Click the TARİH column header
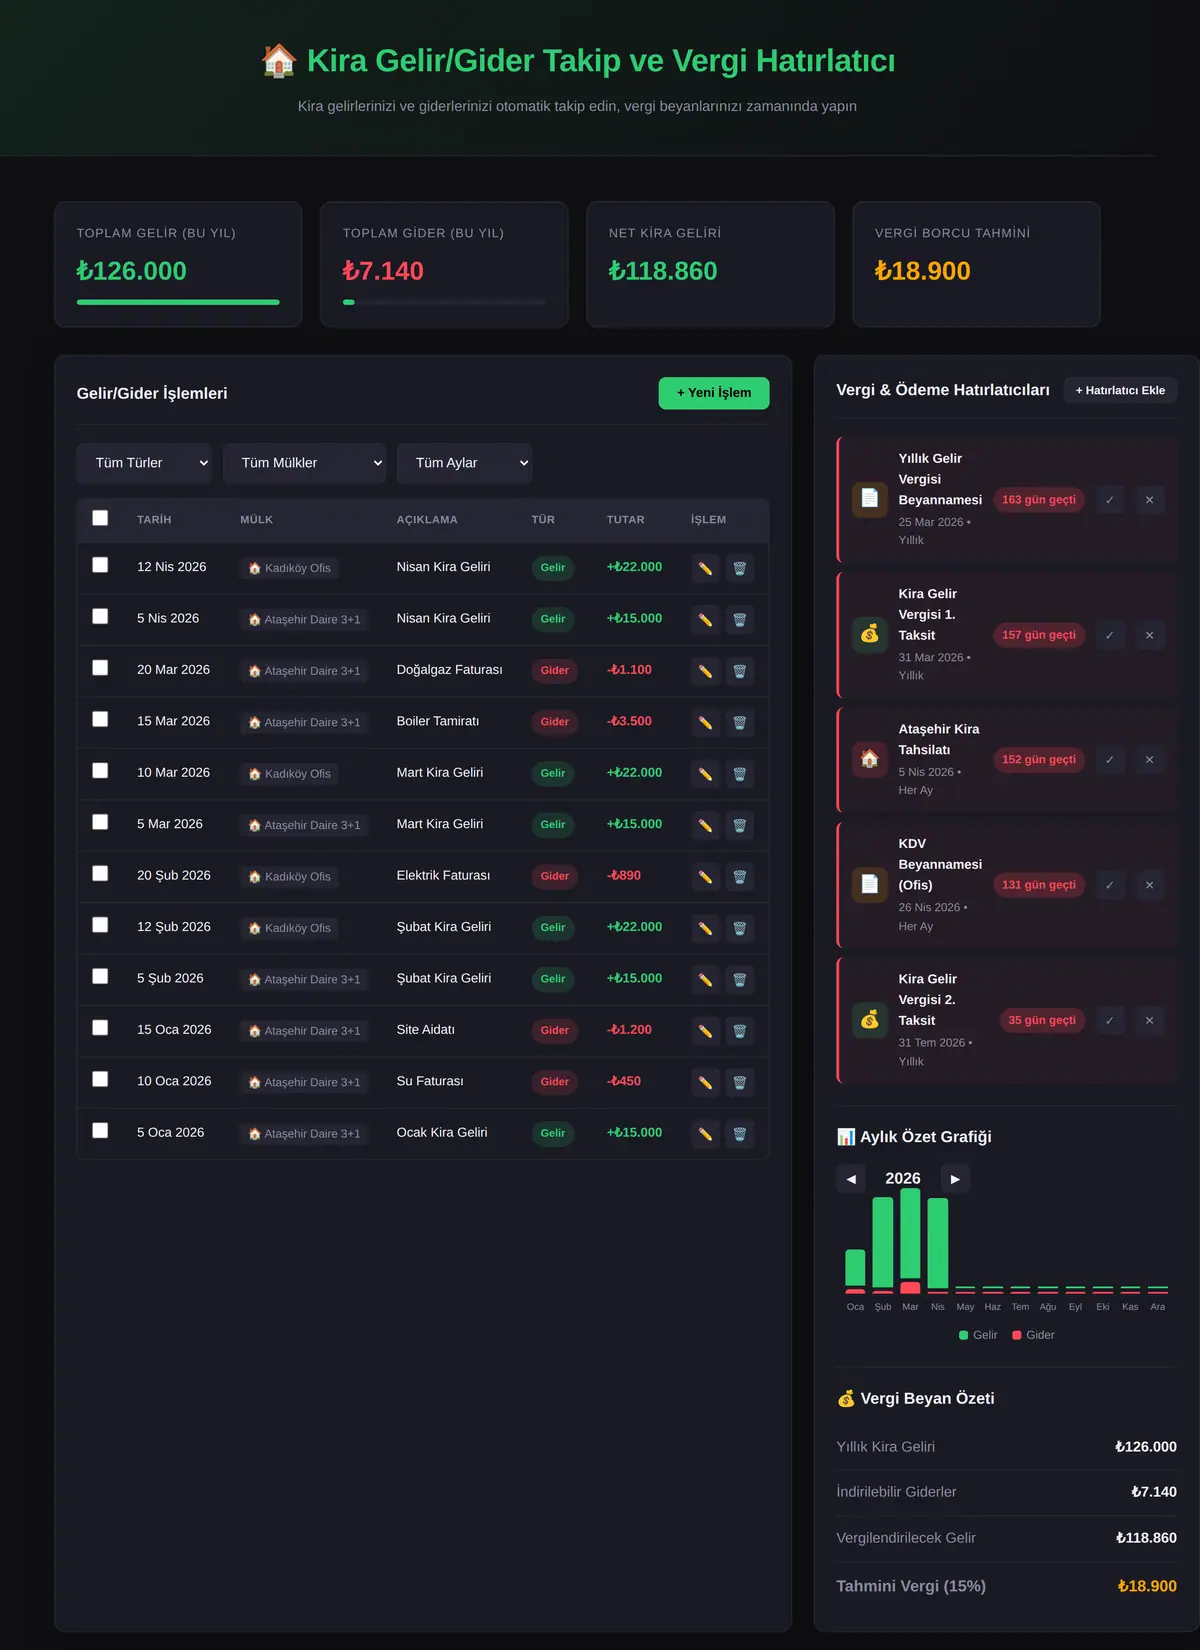Screen dimensions: 1200x1650 coord(154,520)
